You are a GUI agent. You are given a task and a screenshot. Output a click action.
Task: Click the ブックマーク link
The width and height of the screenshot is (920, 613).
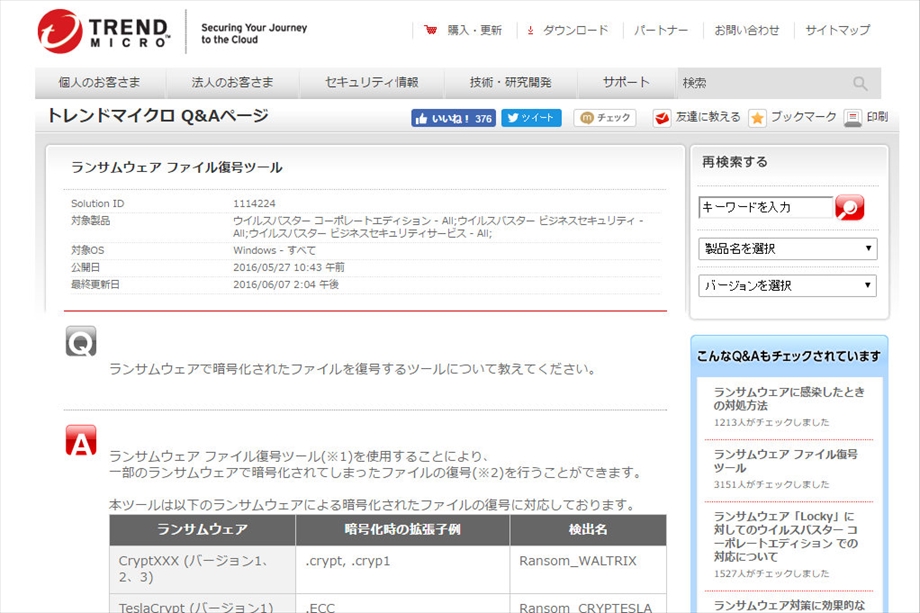pyautogui.click(x=803, y=117)
